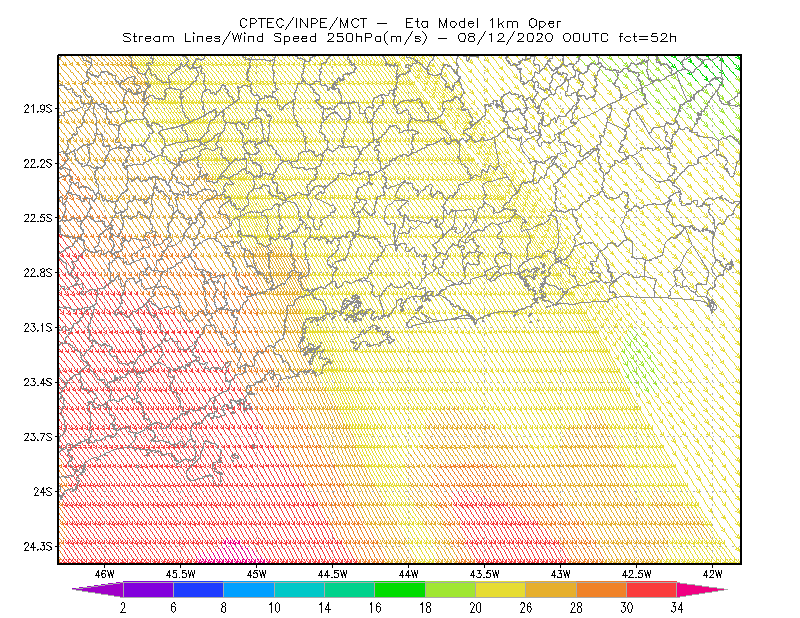The image size is (800, 618).
Task: Click the red 30-34 colorbar swatch
Action: pyautogui.click(x=652, y=589)
